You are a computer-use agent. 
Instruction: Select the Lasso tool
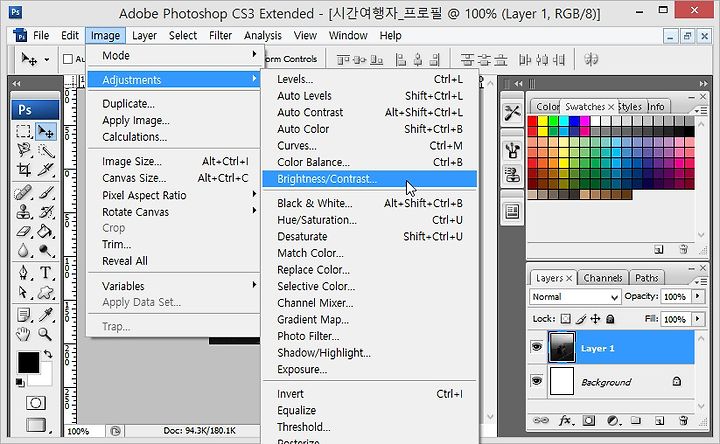[23, 150]
